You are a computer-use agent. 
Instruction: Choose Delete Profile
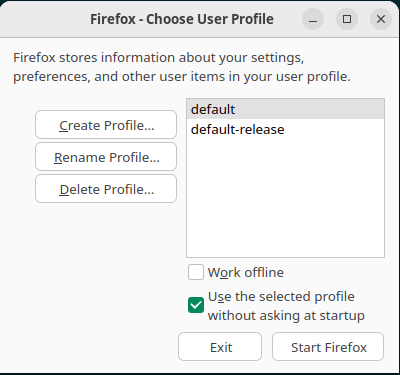click(x=106, y=189)
